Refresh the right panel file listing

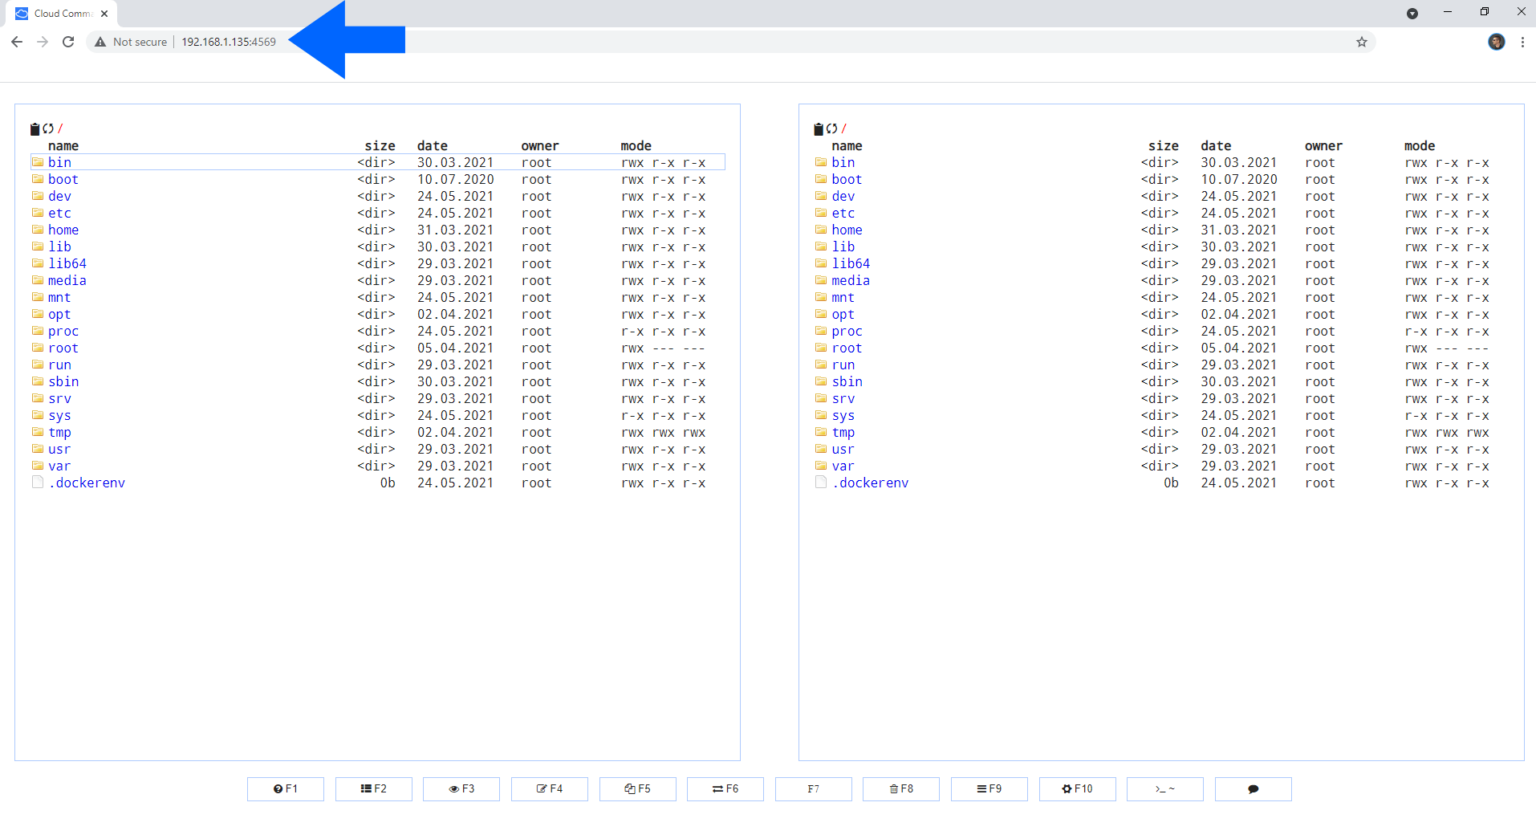(x=832, y=129)
